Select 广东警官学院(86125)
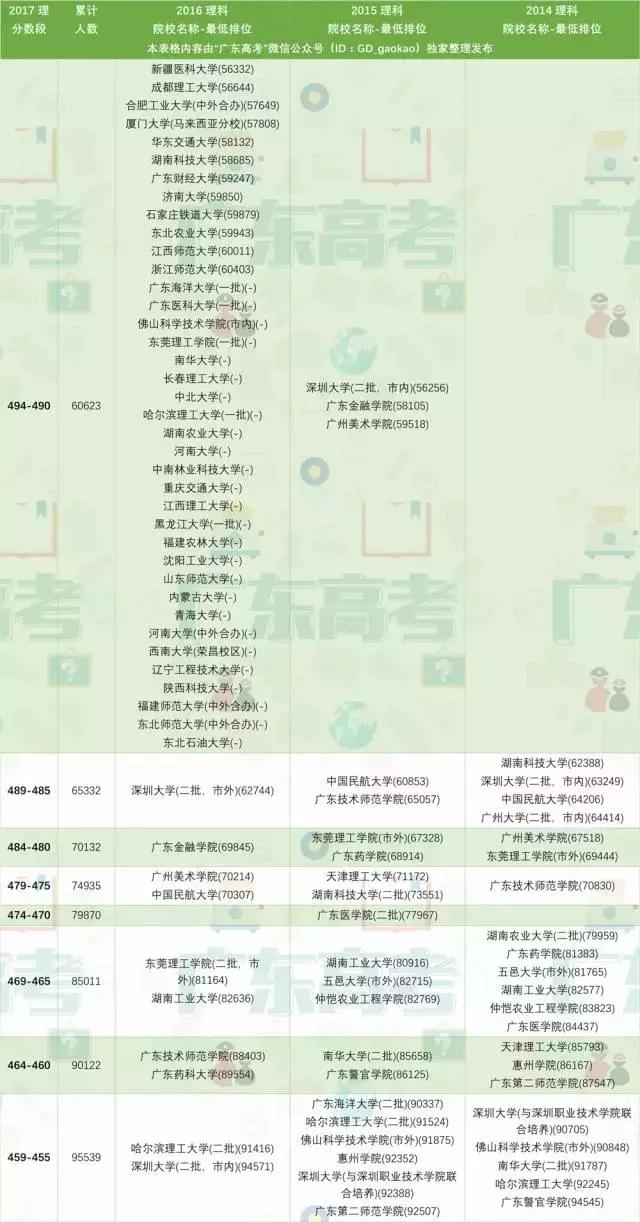 pyautogui.click(x=377, y=1074)
